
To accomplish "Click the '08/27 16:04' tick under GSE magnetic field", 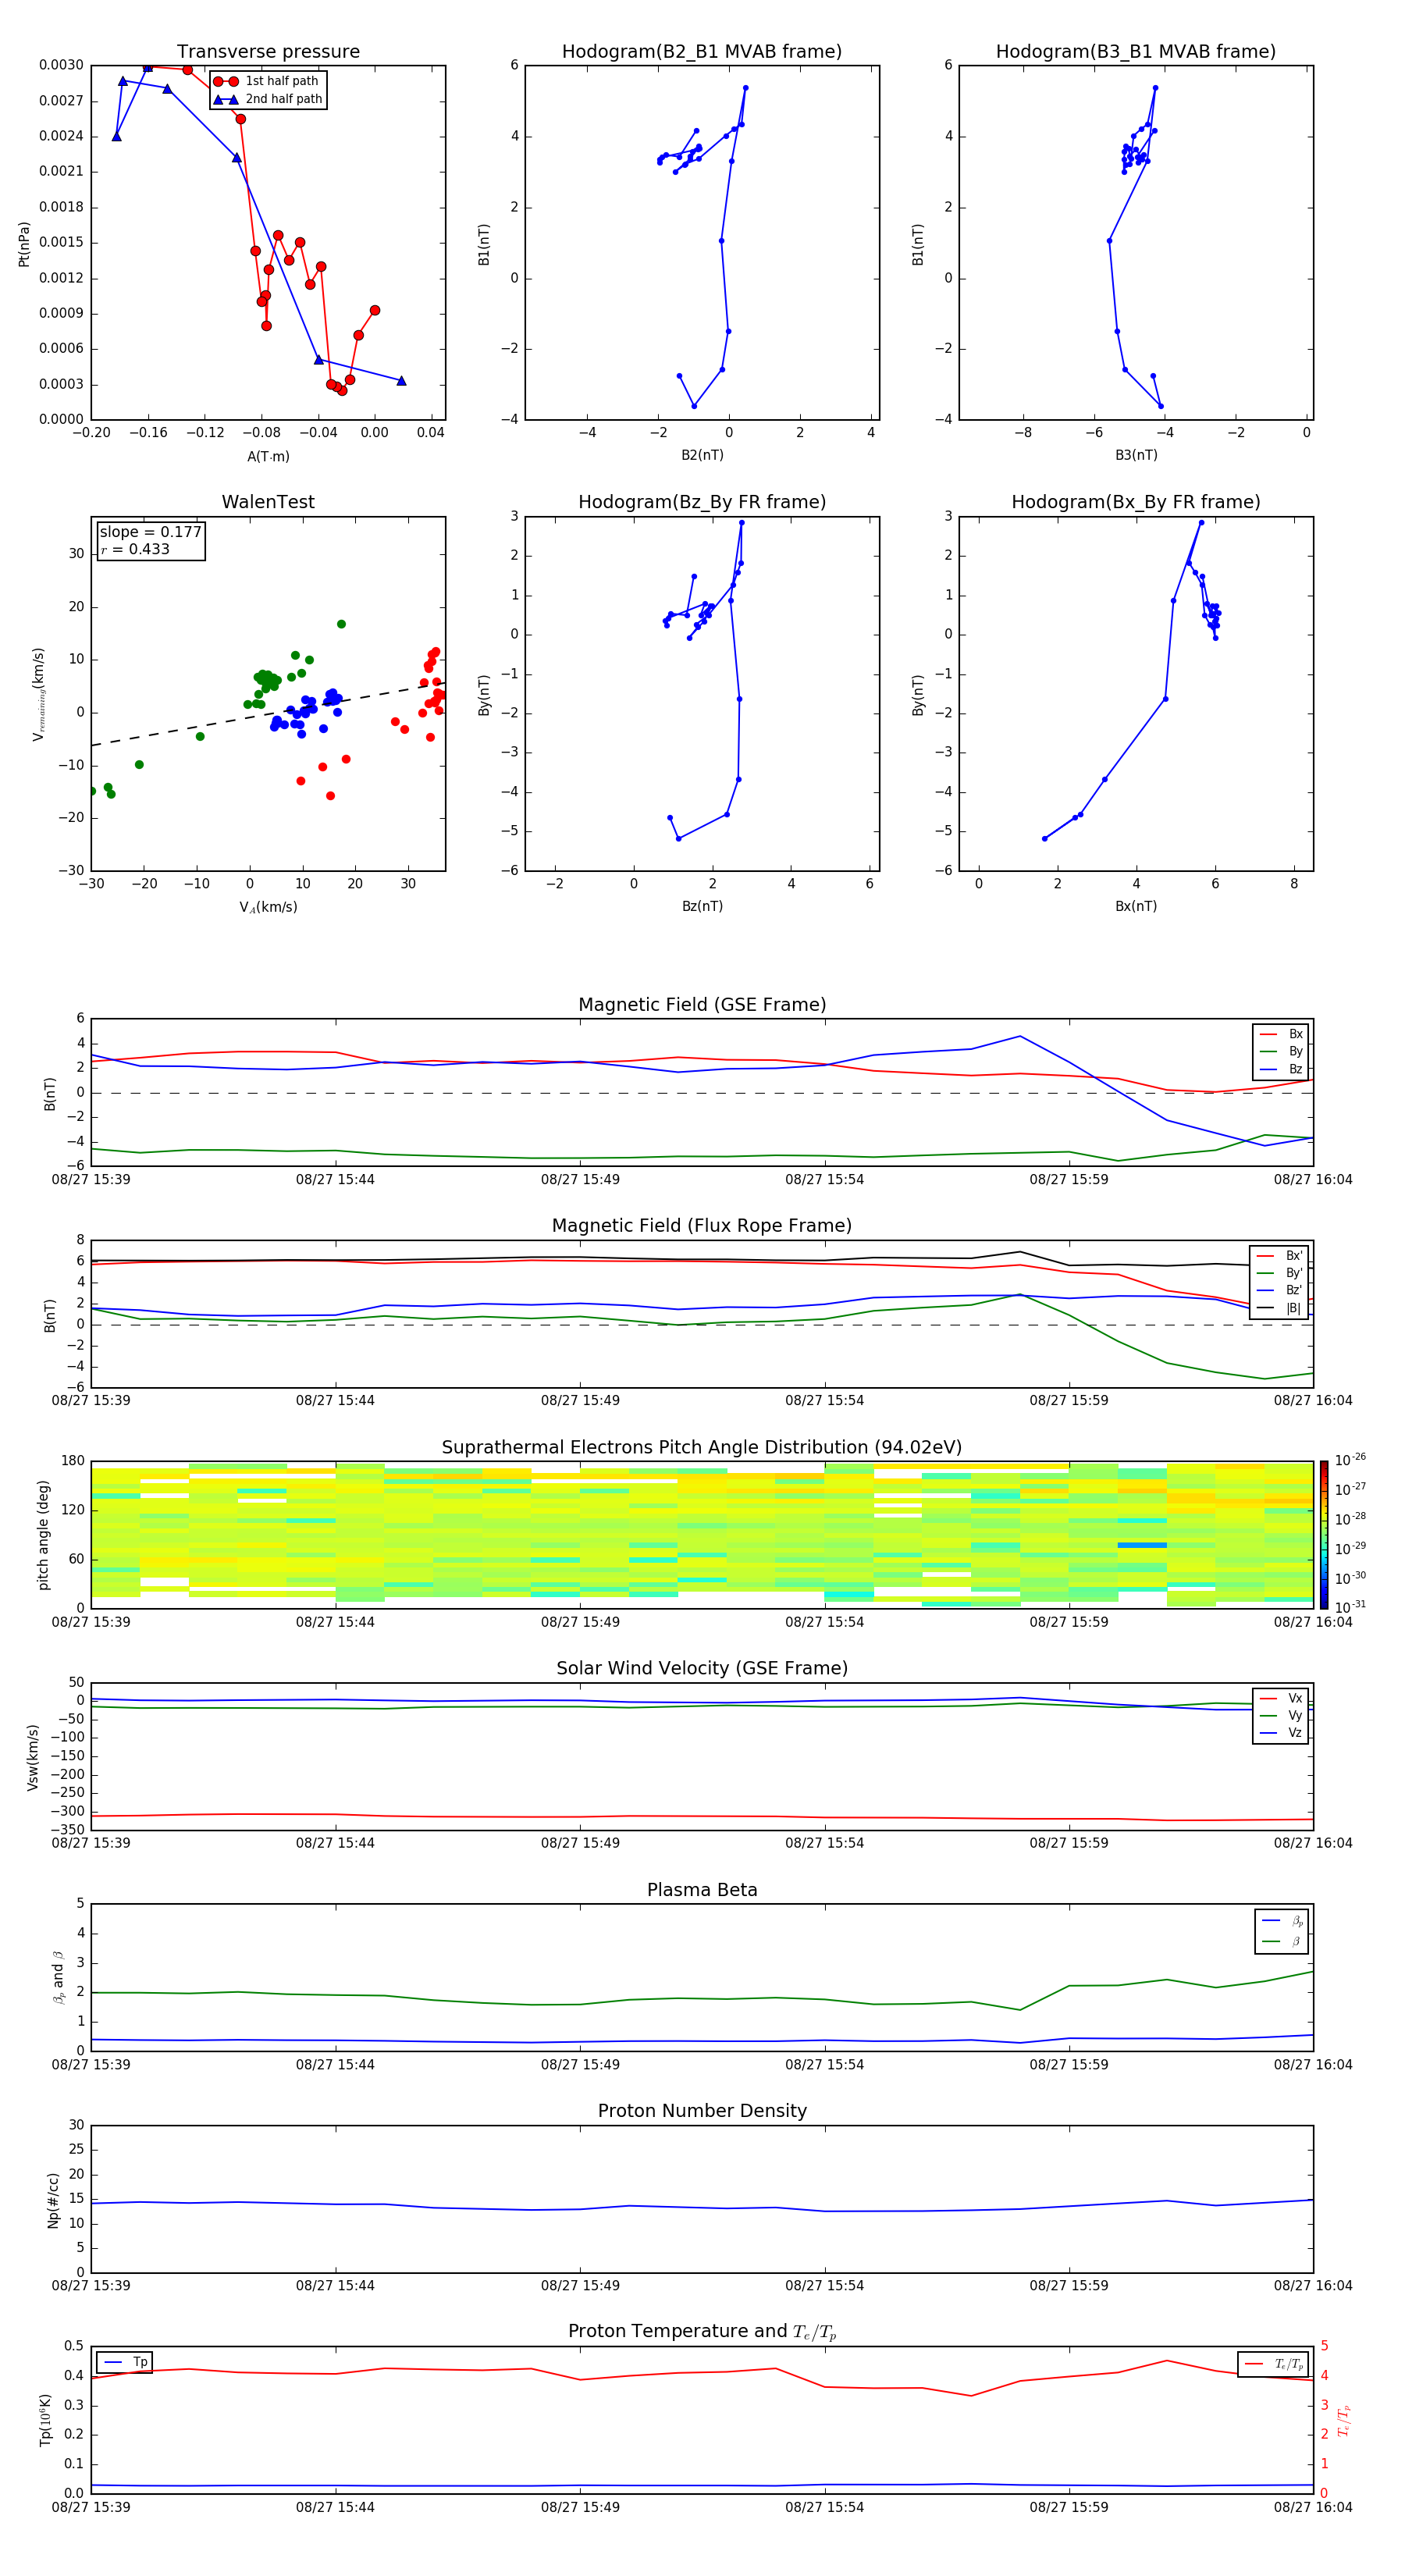I will [1312, 1179].
